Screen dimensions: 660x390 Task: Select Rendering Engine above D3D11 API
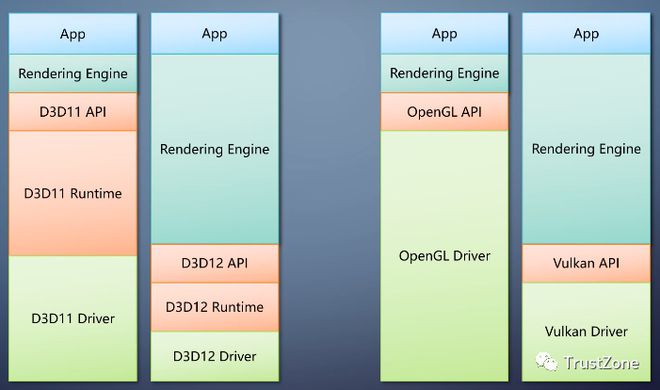(73, 74)
